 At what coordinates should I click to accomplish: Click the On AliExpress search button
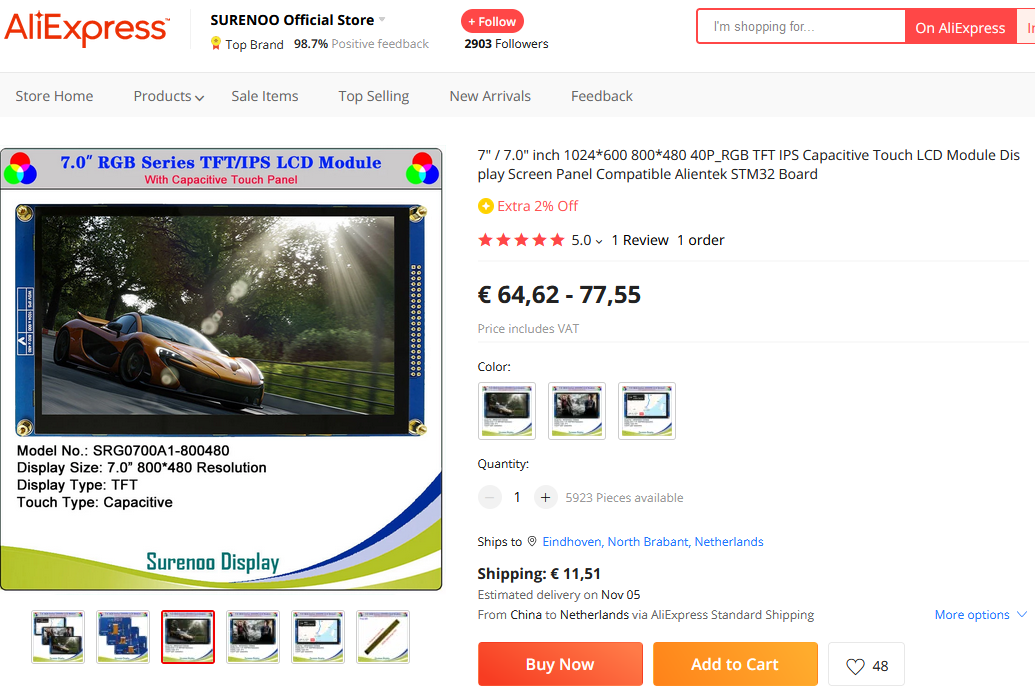point(960,27)
